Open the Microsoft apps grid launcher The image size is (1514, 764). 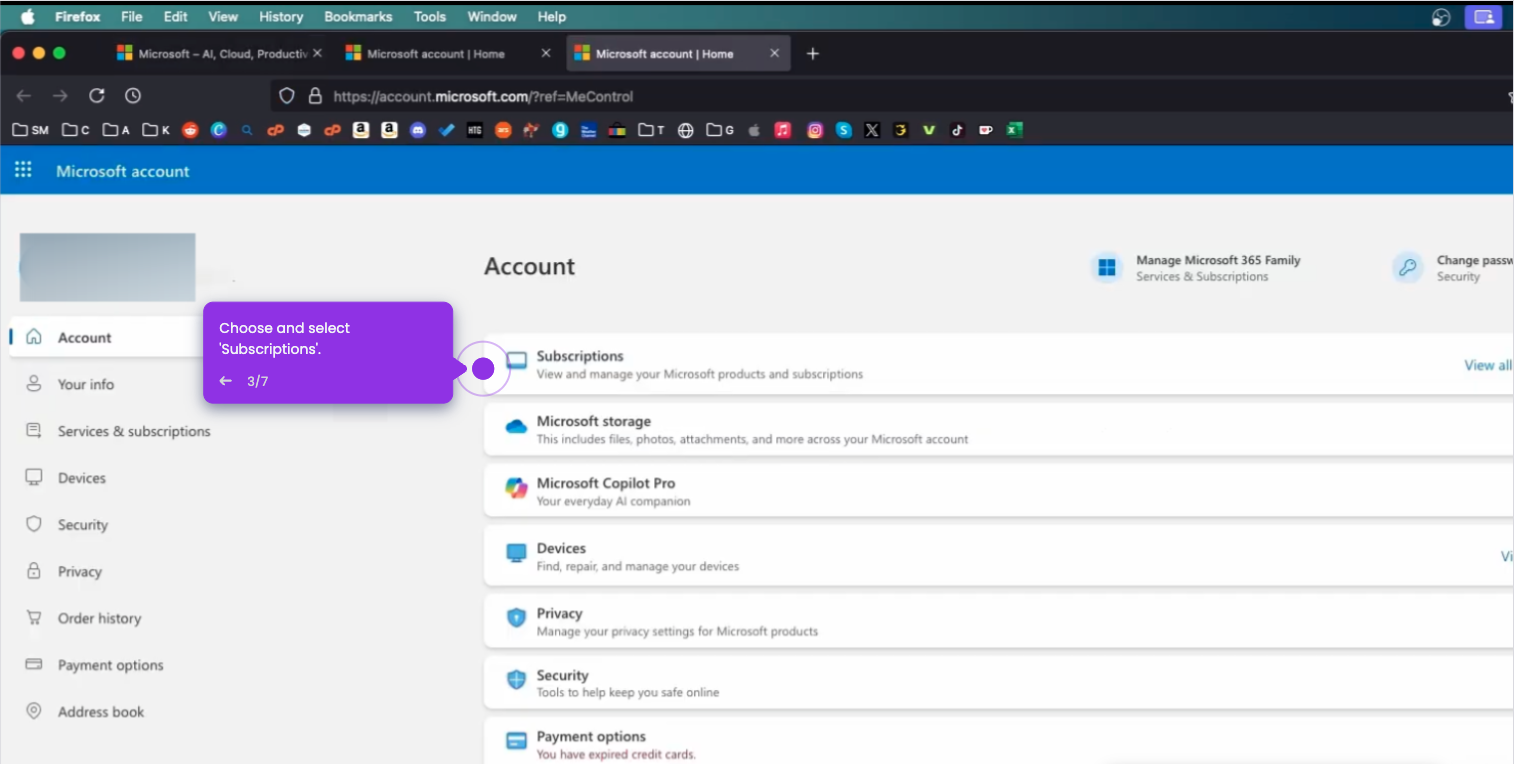tap(23, 171)
